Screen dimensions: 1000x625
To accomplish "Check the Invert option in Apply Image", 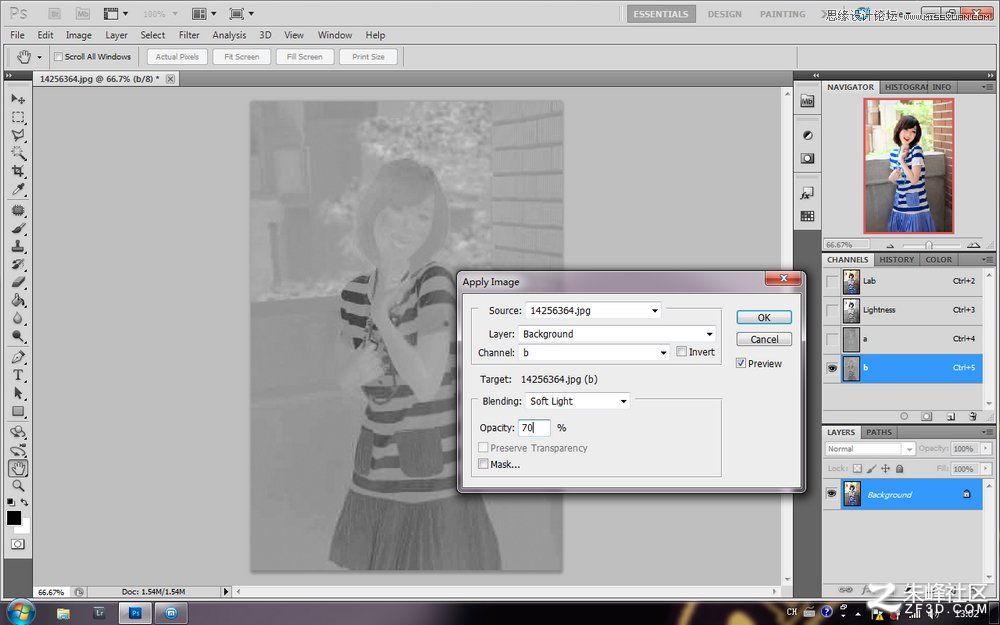I will pos(681,351).
